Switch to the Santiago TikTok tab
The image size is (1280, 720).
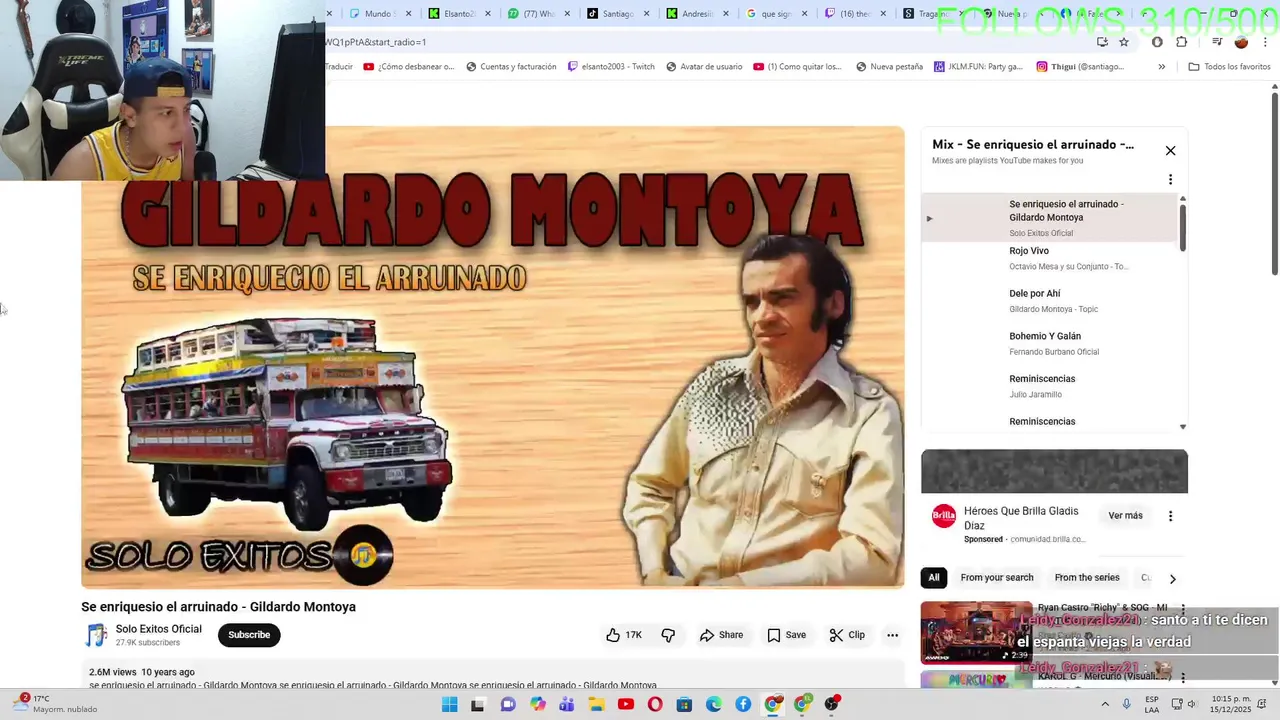[x=618, y=14]
